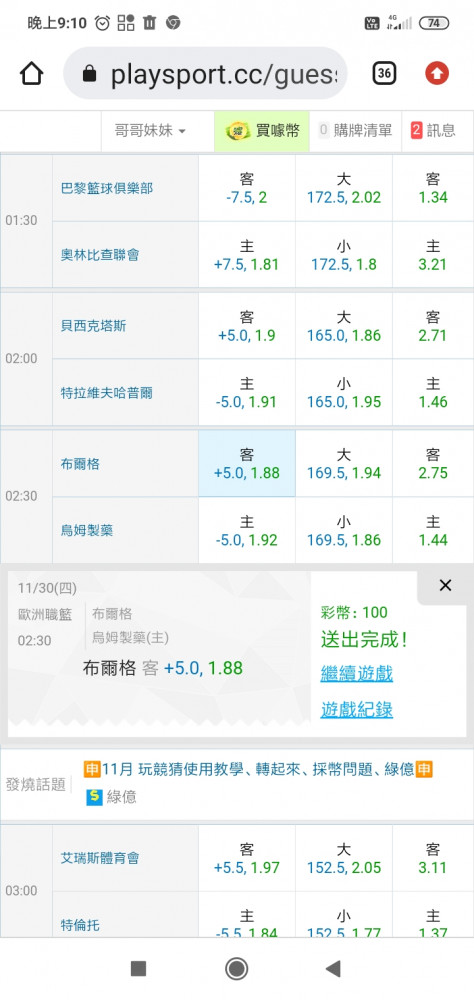
Task: Open the 哥哥妹妹 user dropdown
Action: coord(150,131)
